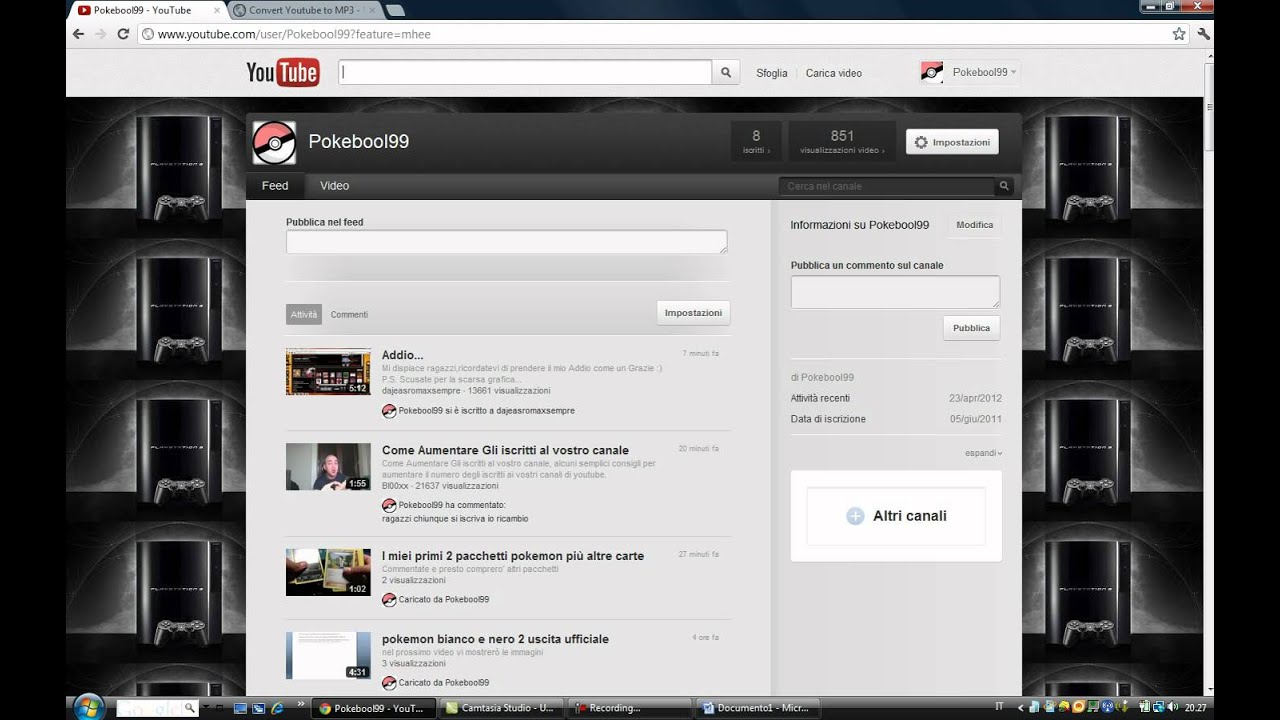
Task: Click the Internet Explorer quick launch icon
Action: coord(277,708)
